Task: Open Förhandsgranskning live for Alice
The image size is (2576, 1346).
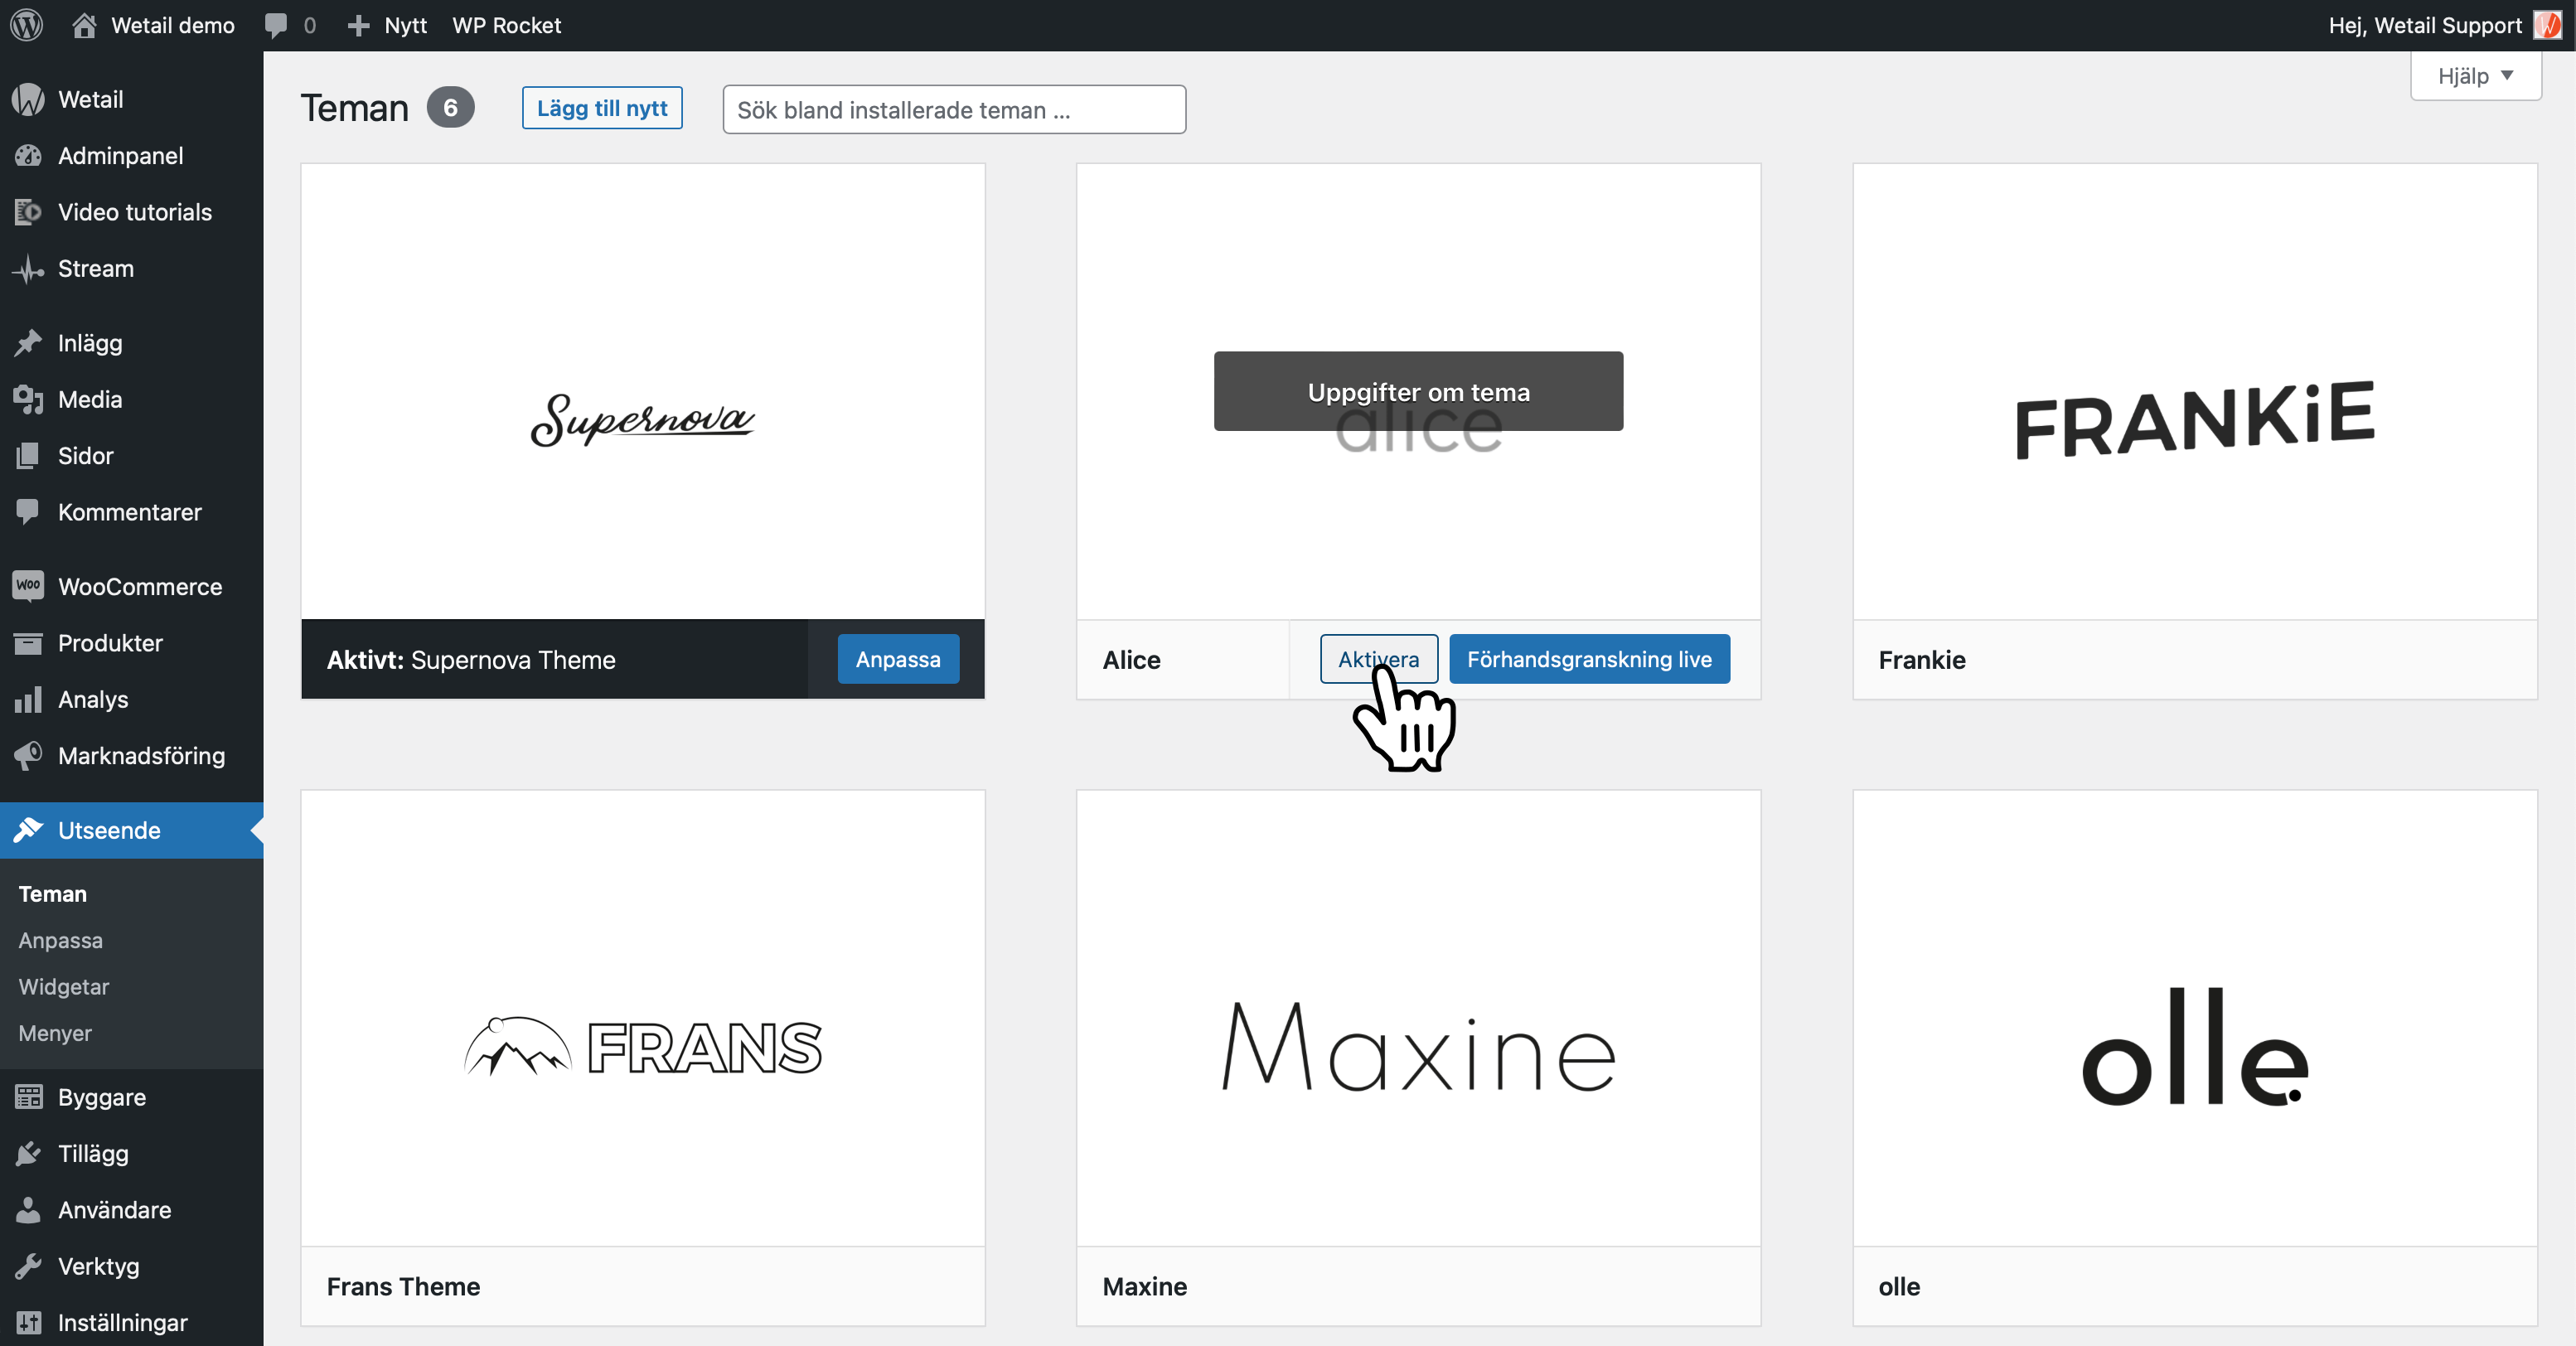Action: click(x=1589, y=659)
